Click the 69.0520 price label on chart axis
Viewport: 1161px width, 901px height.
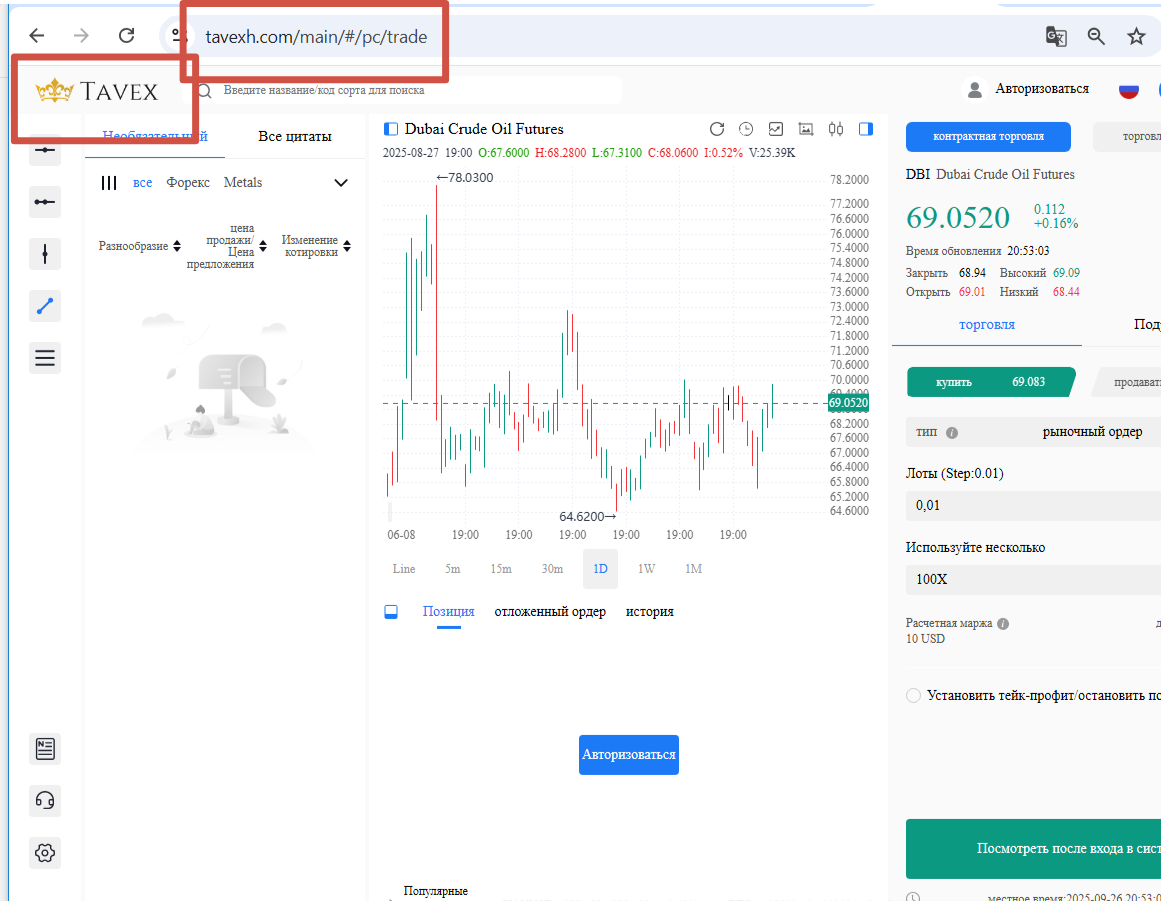point(848,403)
